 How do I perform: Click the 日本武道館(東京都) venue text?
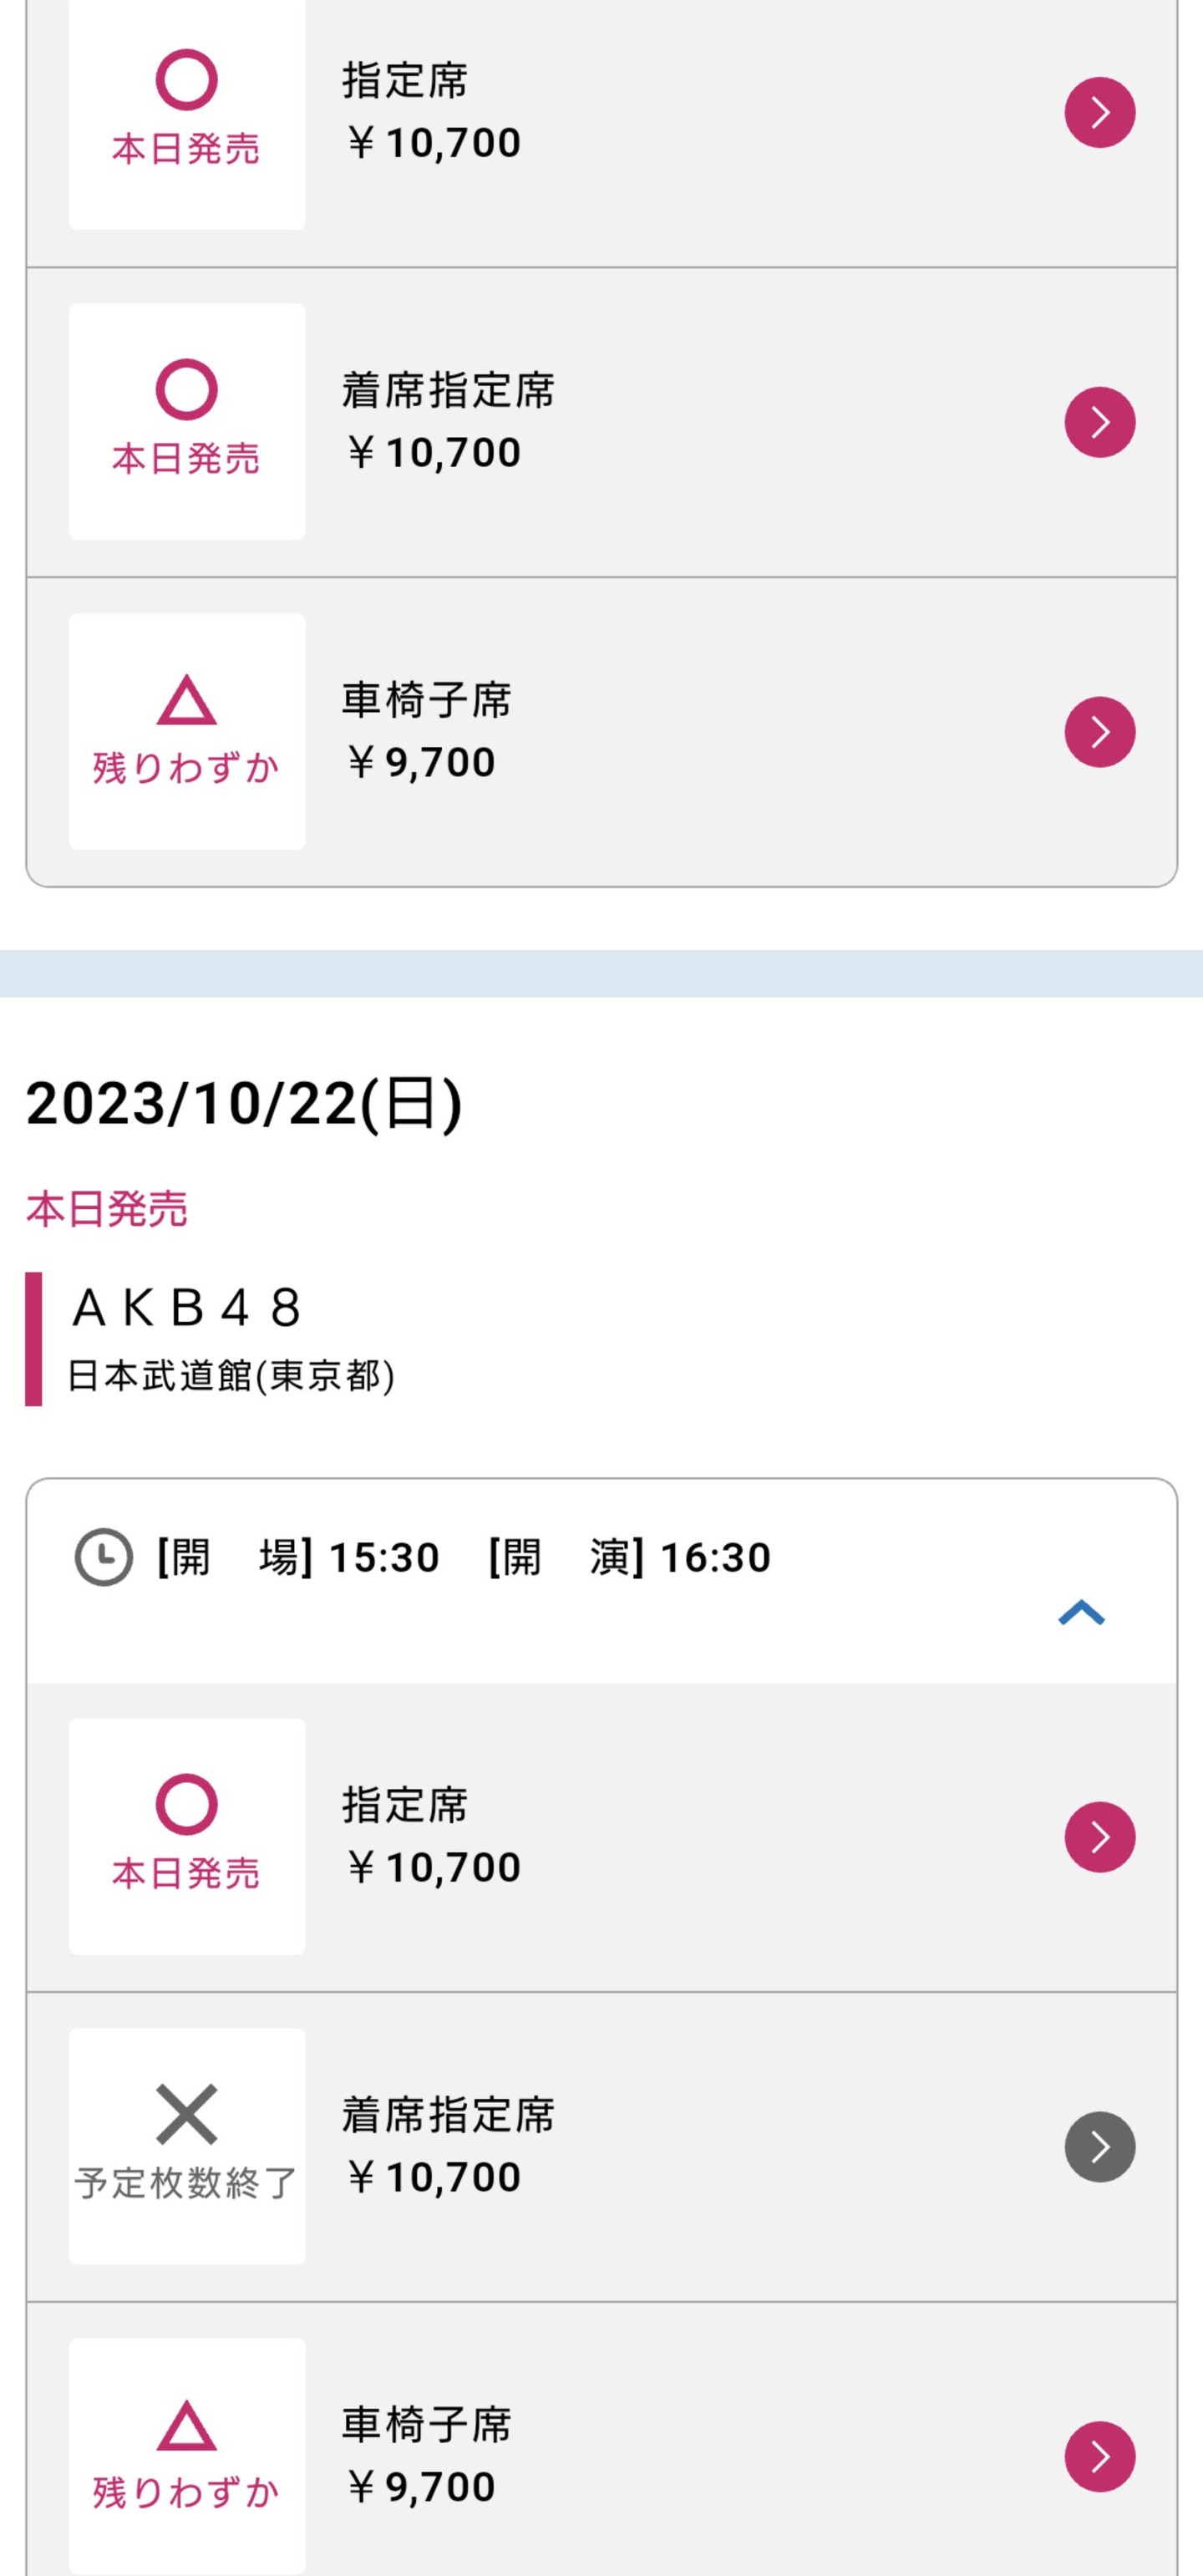231,1376
